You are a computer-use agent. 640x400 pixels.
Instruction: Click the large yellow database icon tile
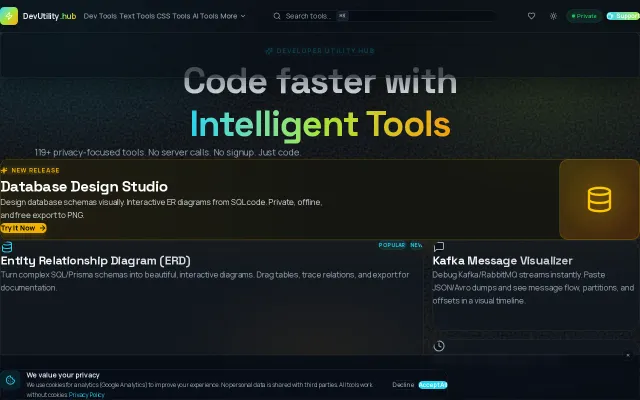pos(599,199)
